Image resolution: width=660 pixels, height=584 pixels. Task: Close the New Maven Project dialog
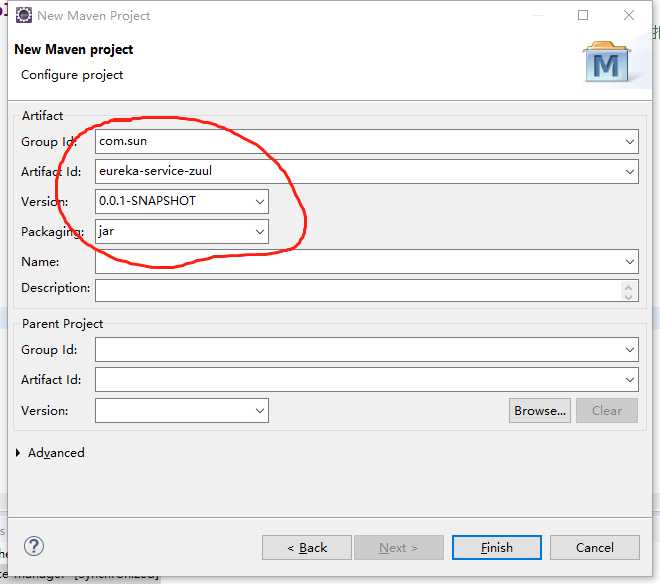point(629,15)
